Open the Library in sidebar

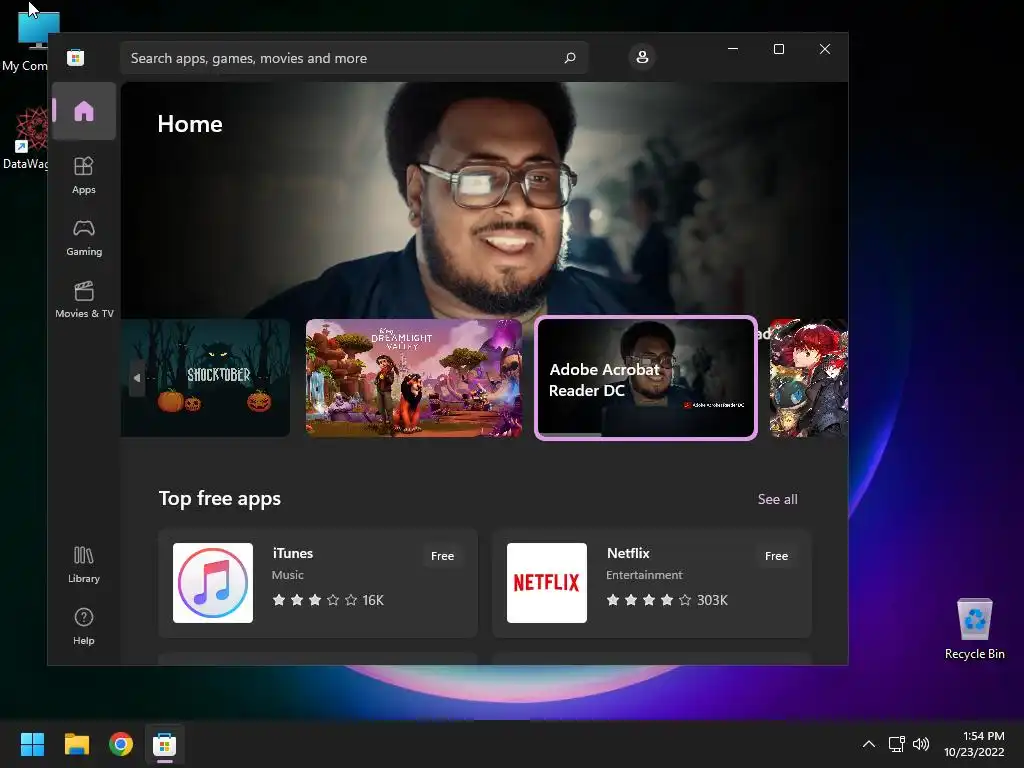pos(84,565)
